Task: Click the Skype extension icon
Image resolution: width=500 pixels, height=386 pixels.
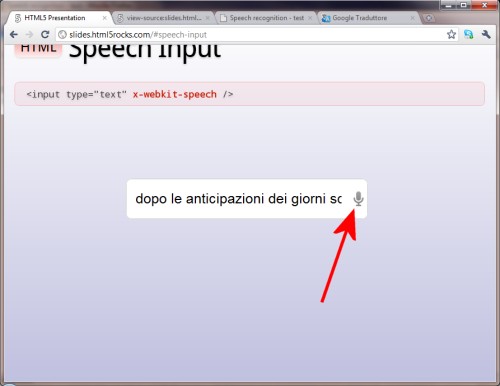Action: click(469, 34)
